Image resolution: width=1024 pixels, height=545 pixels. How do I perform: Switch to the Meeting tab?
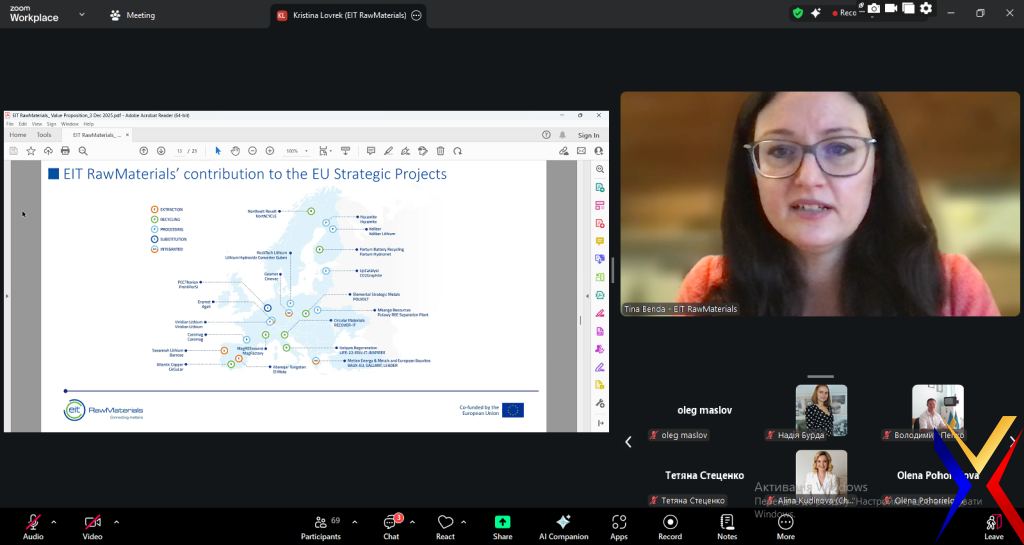click(x=132, y=16)
